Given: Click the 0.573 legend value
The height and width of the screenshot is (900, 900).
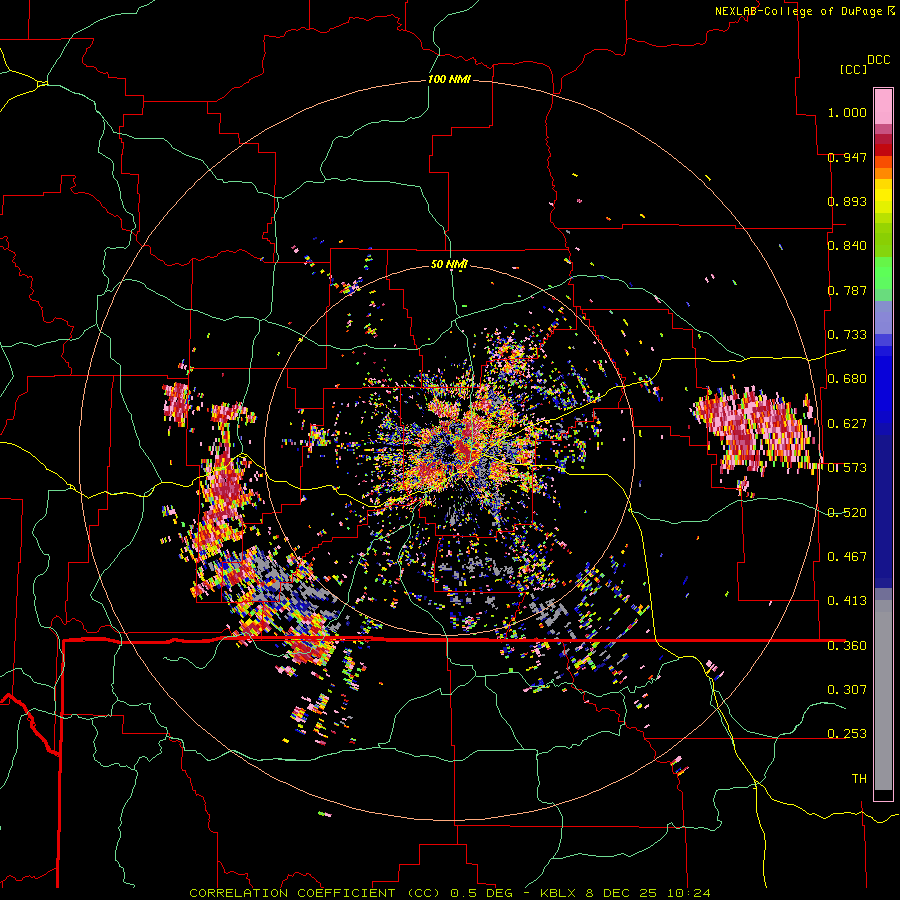Looking at the screenshot, I should 847,468.
